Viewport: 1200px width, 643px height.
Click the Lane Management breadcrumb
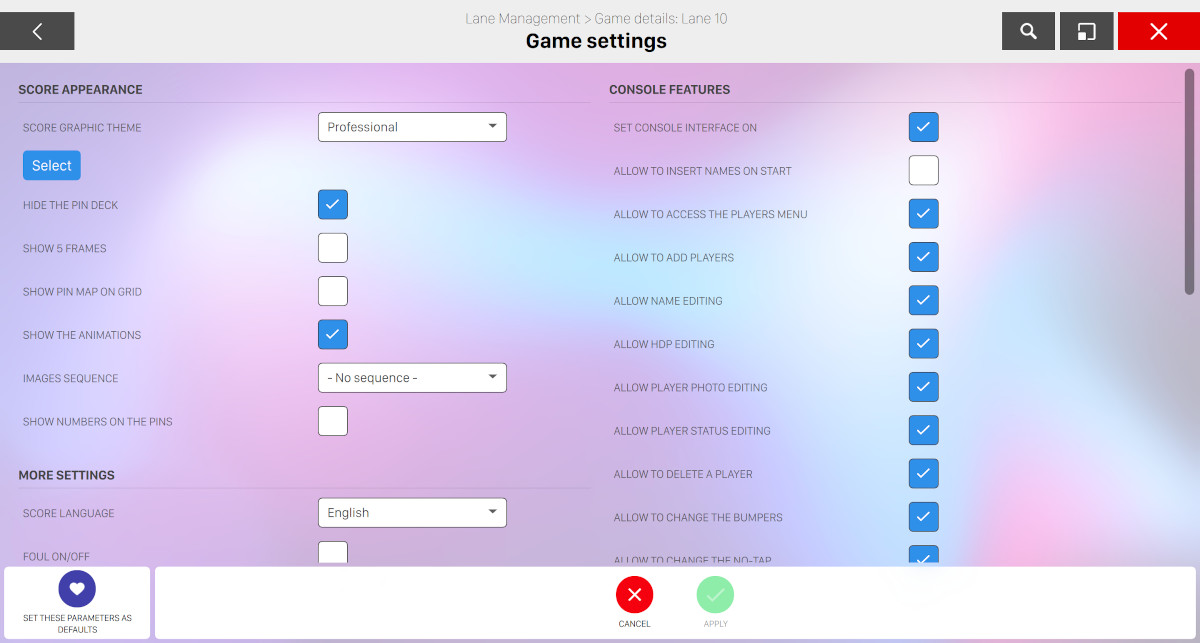click(x=522, y=18)
